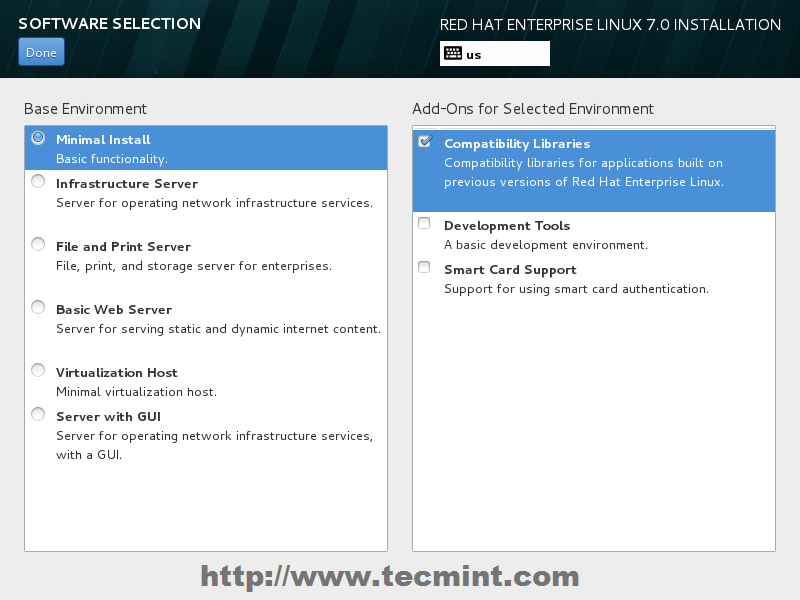800x600 pixels.
Task: Check the Smart Card Support add-on
Action: [423, 267]
